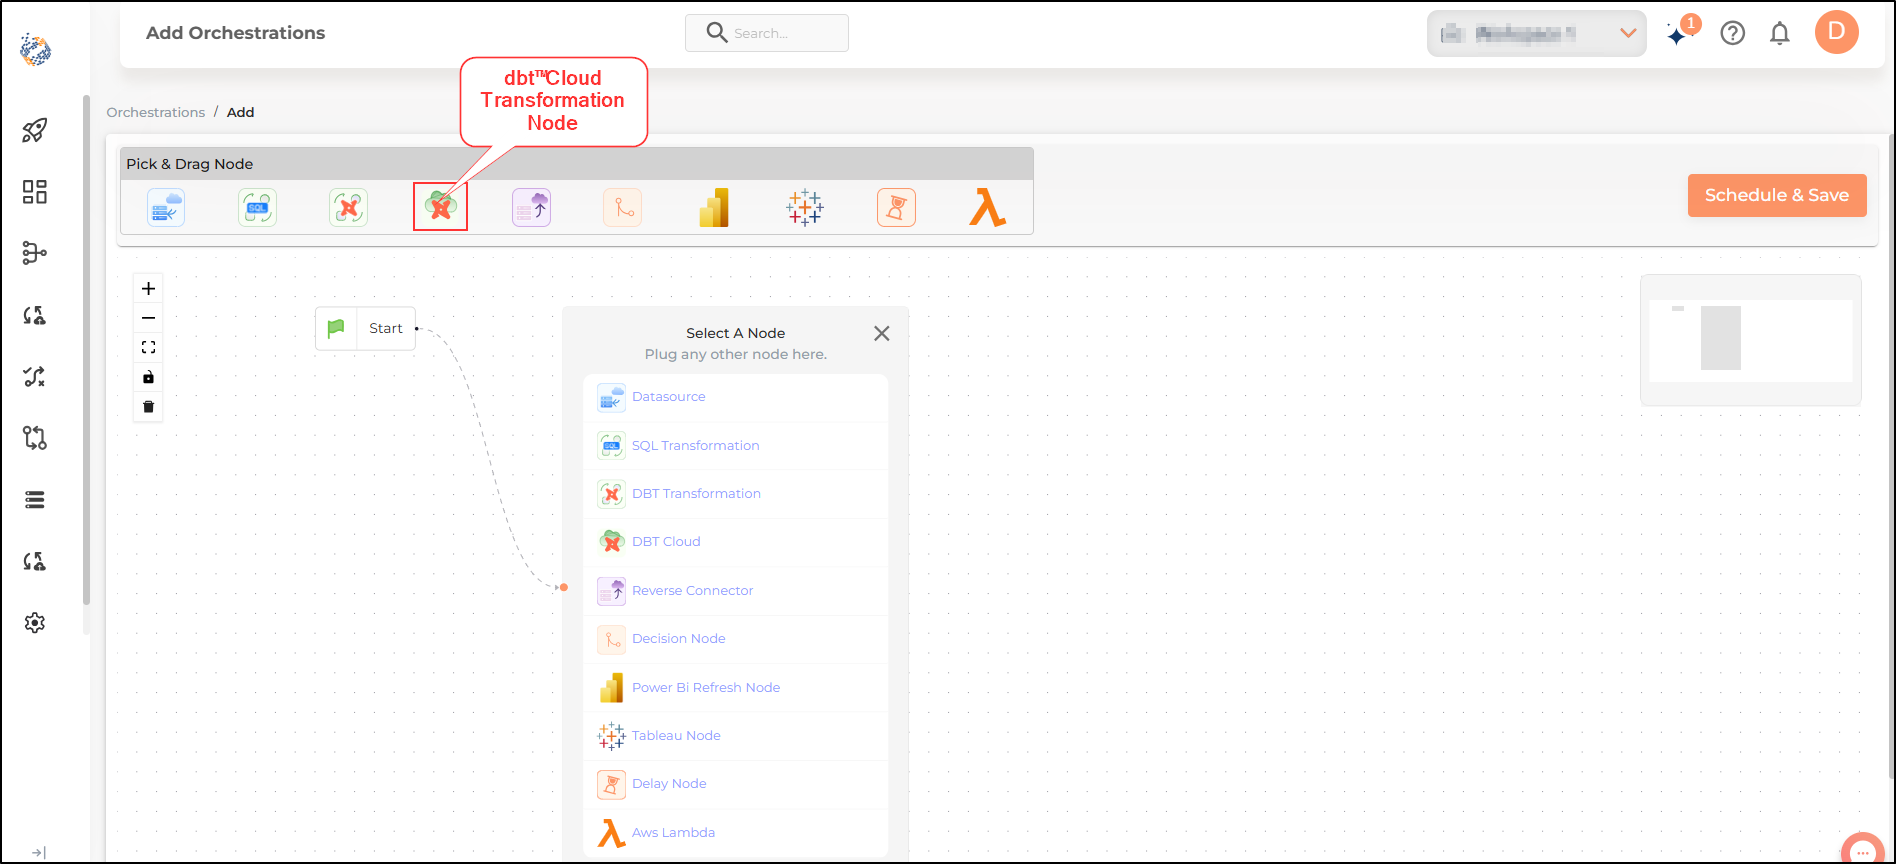This screenshot has width=1896, height=864.
Task: Choose DBT Cloud from the node list
Action: pos(735,542)
